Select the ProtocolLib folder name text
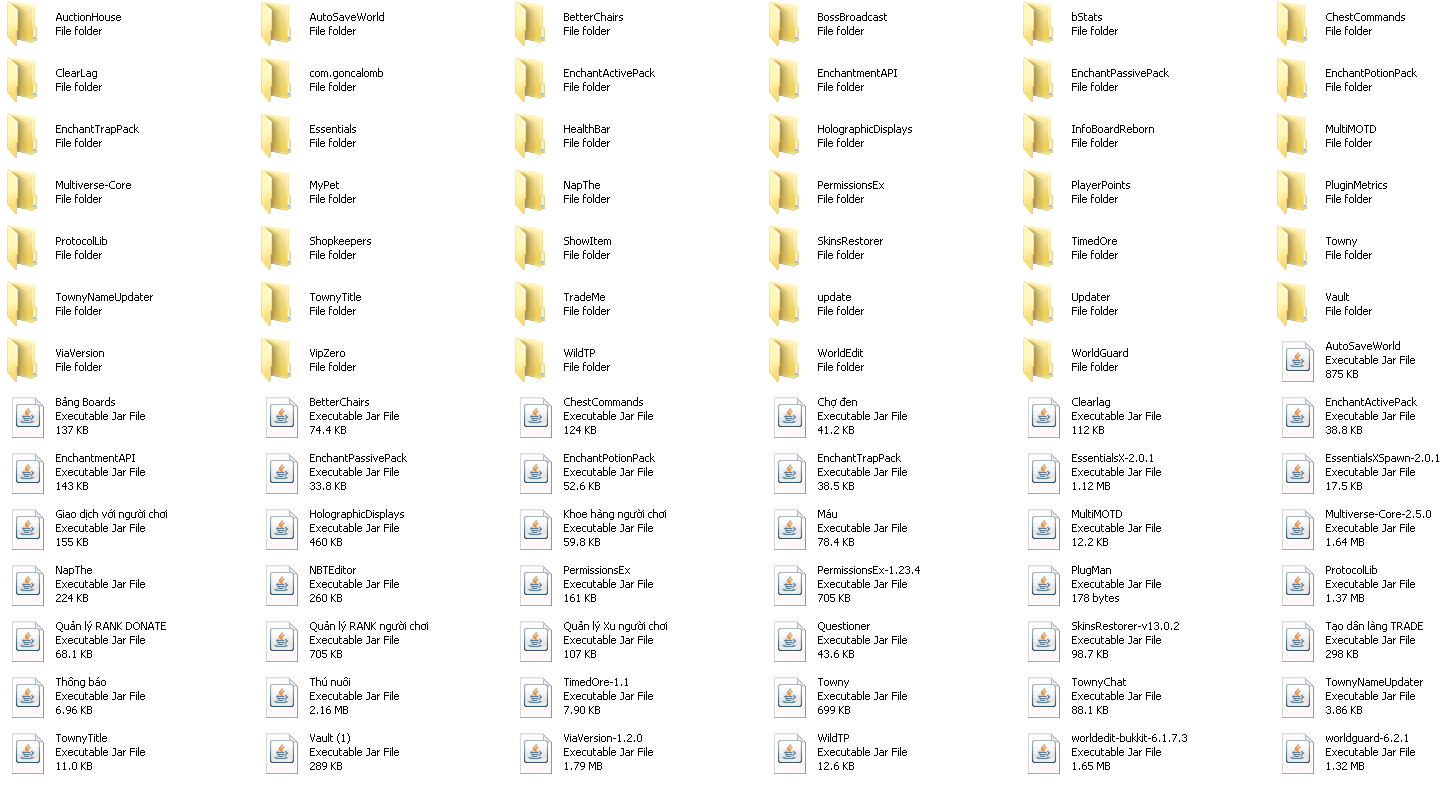The width and height of the screenshot is (1454, 792). pyautogui.click(x=81, y=241)
